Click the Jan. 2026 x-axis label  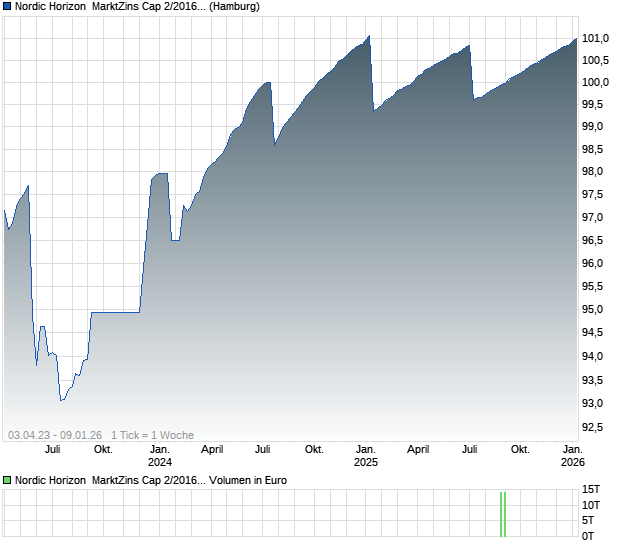(x=572, y=456)
